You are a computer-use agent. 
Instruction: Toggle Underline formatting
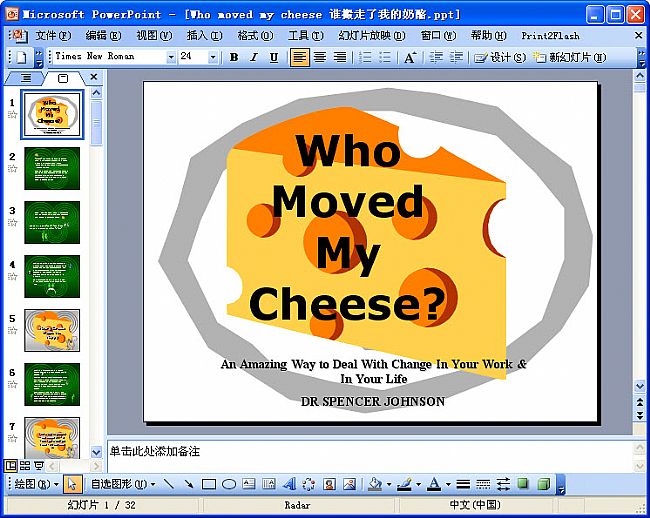click(x=274, y=57)
